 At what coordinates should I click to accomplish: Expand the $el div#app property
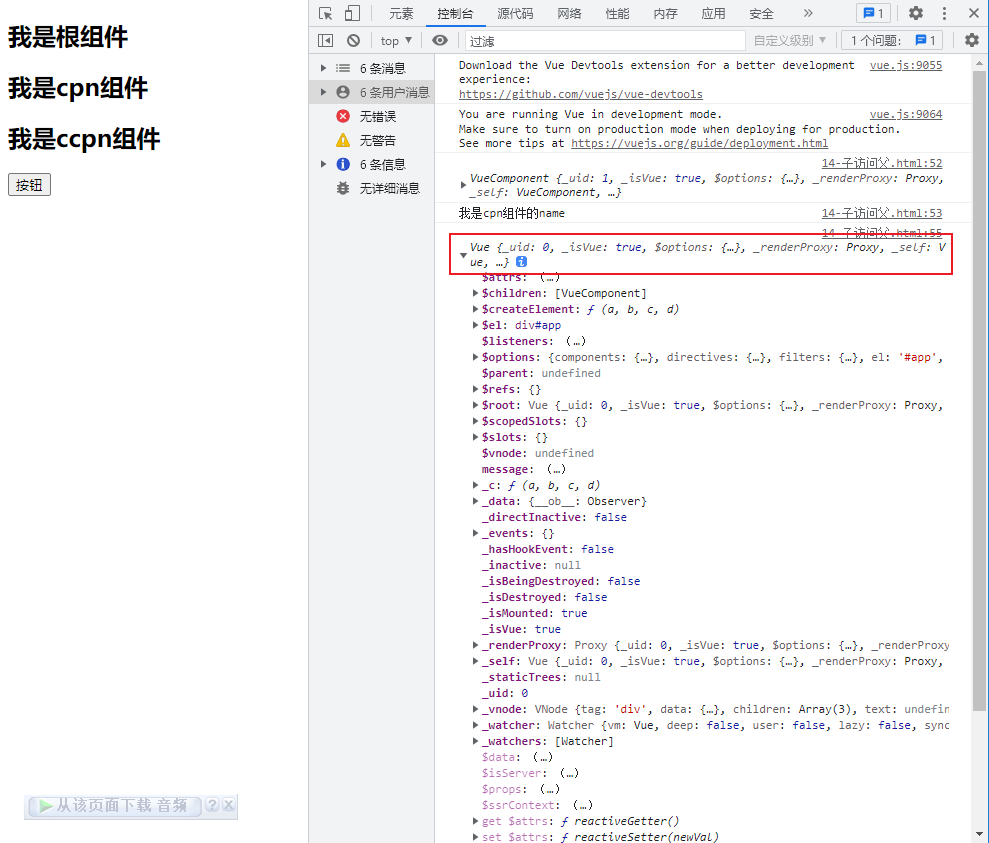click(x=476, y=325)
